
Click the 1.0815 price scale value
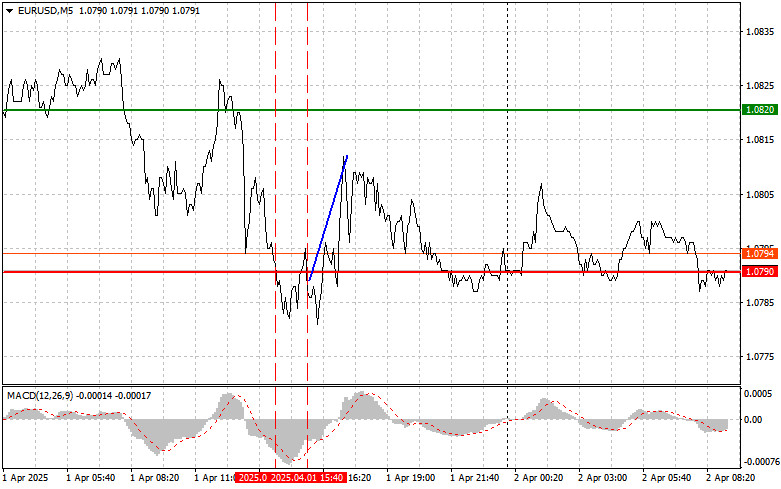pos(760,140)
